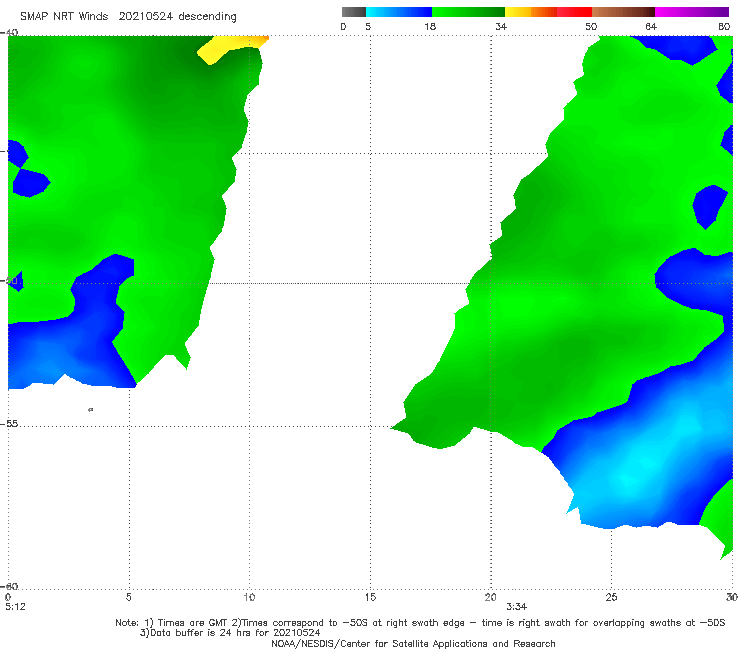This screenshot has height=650, width=740.
Task: Click the colorbar label '50'
Action: pos(591,27)
